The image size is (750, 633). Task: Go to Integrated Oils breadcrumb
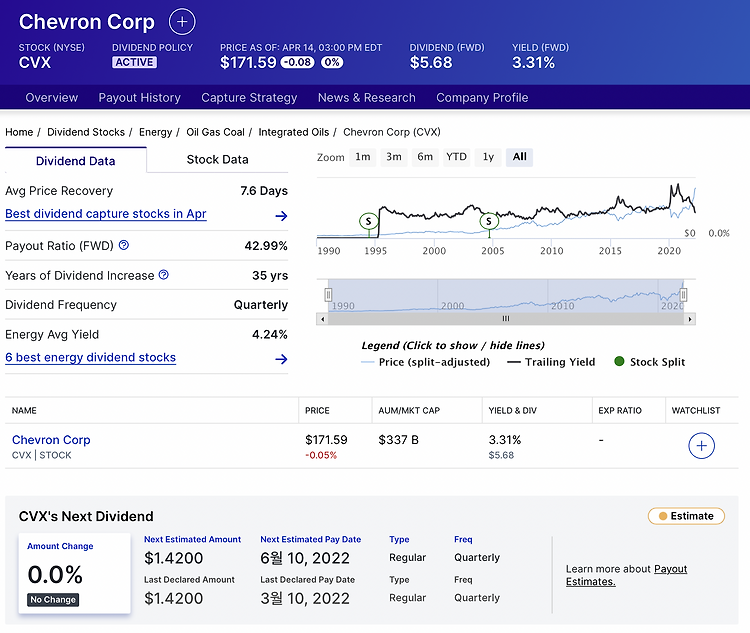coord(294,132)
